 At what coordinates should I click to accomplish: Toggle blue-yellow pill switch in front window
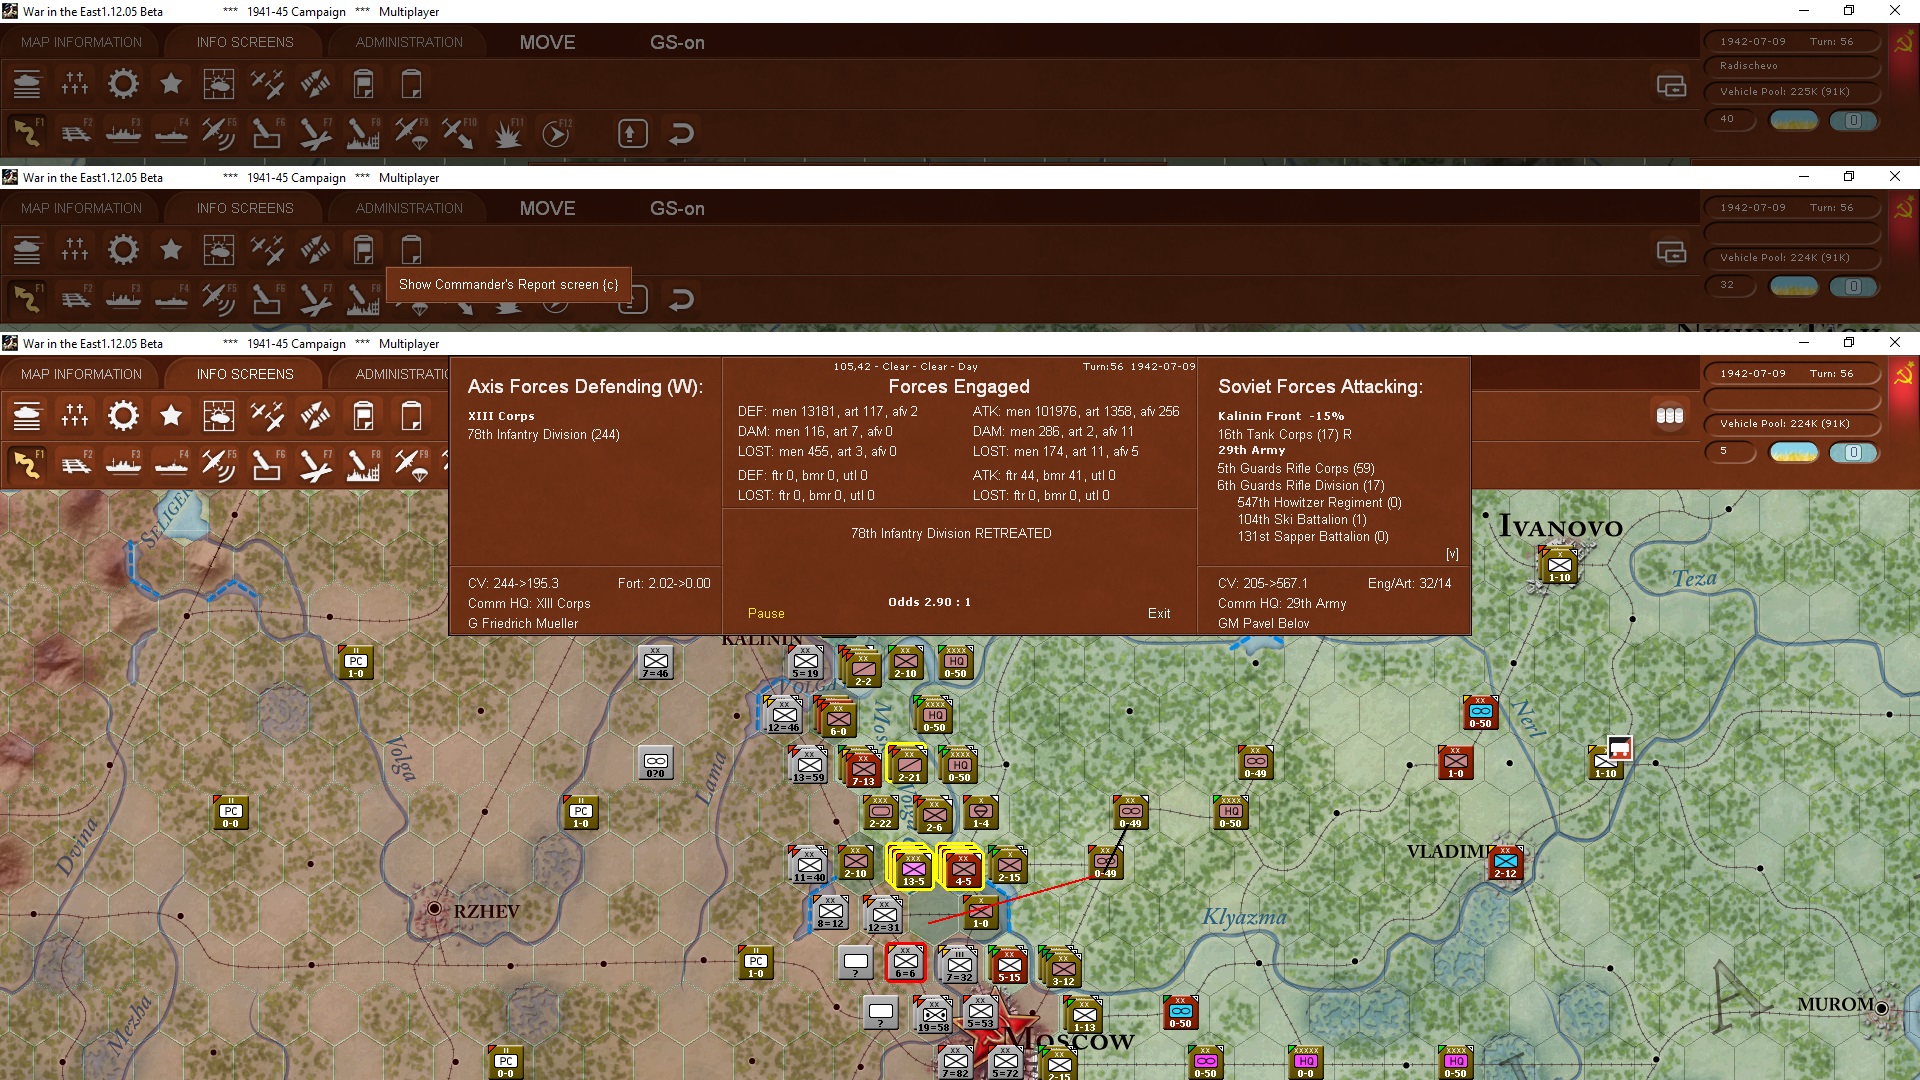(x=1794, y=452)
